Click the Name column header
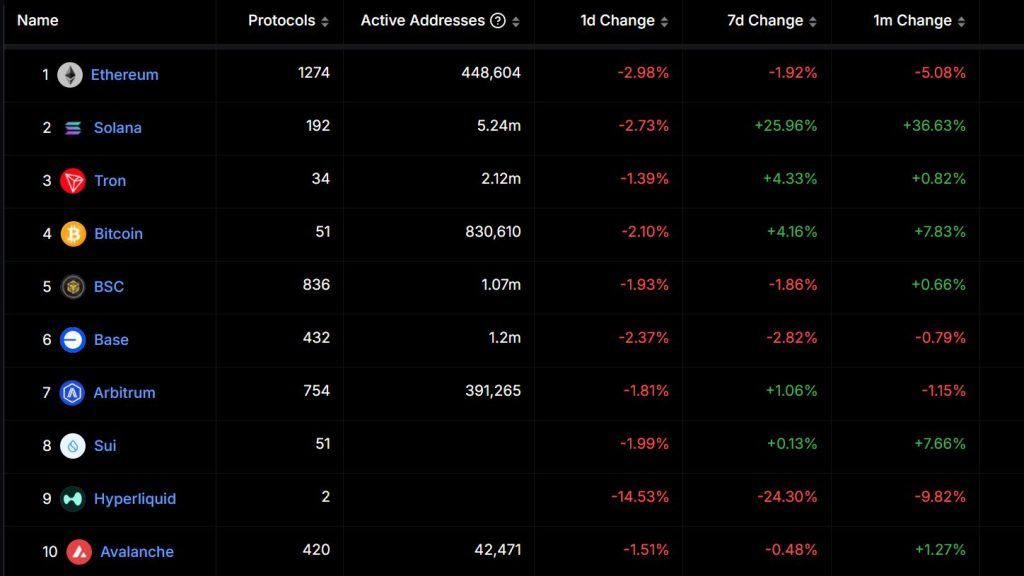This screenshot has height=576, width=1024. tap(38, 21)
